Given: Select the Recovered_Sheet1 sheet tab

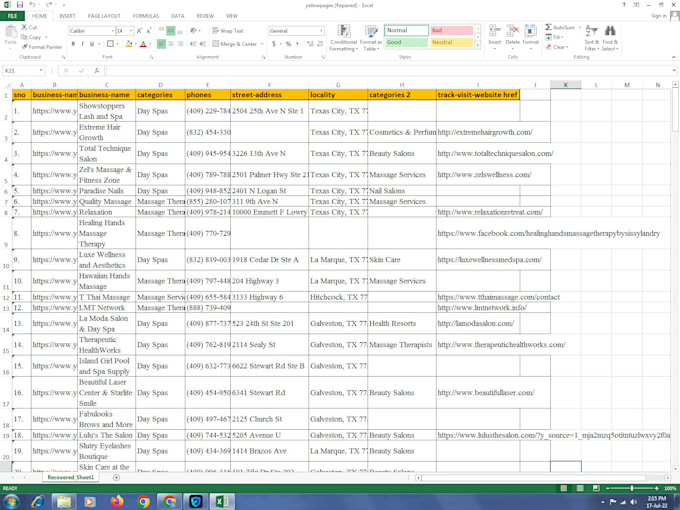Looking at the screenshot, I should pos(71,477).
